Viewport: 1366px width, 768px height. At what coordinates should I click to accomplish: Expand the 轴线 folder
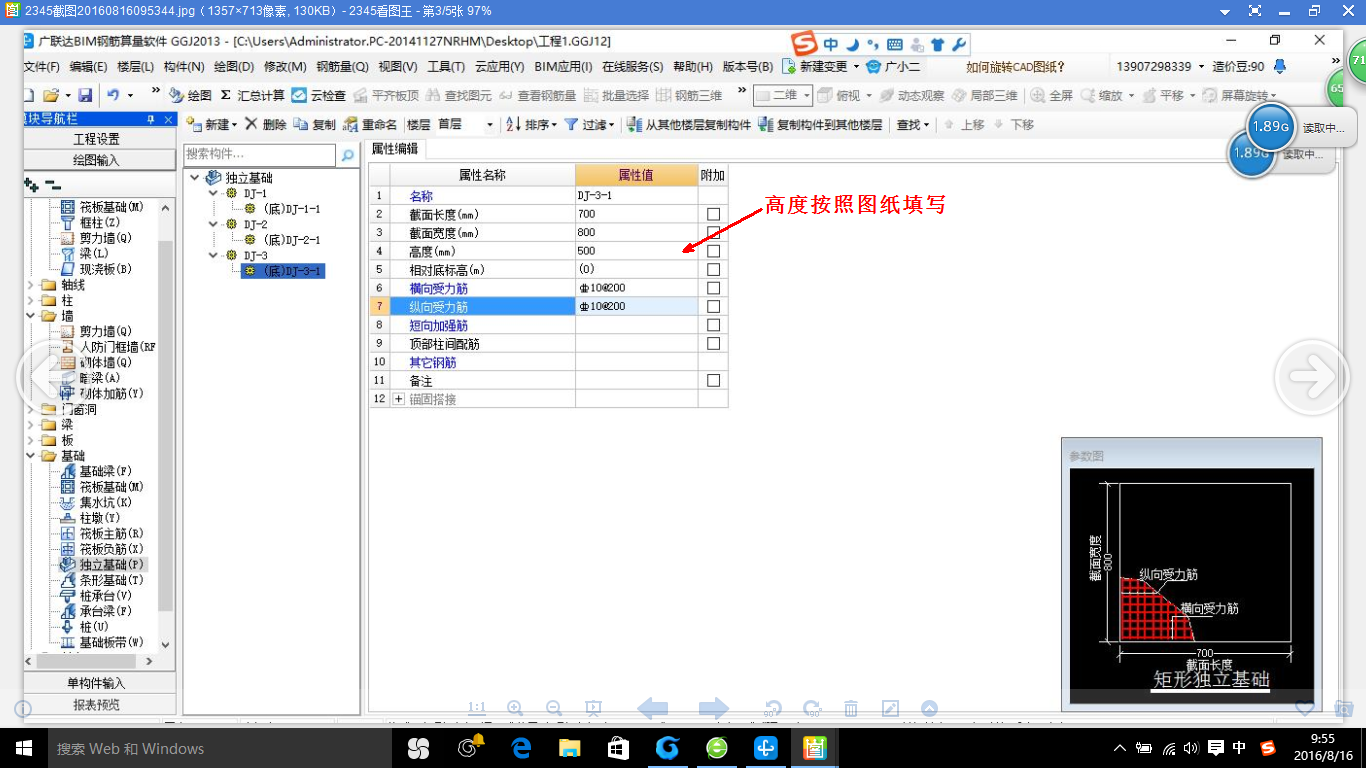tap(30, 285)
